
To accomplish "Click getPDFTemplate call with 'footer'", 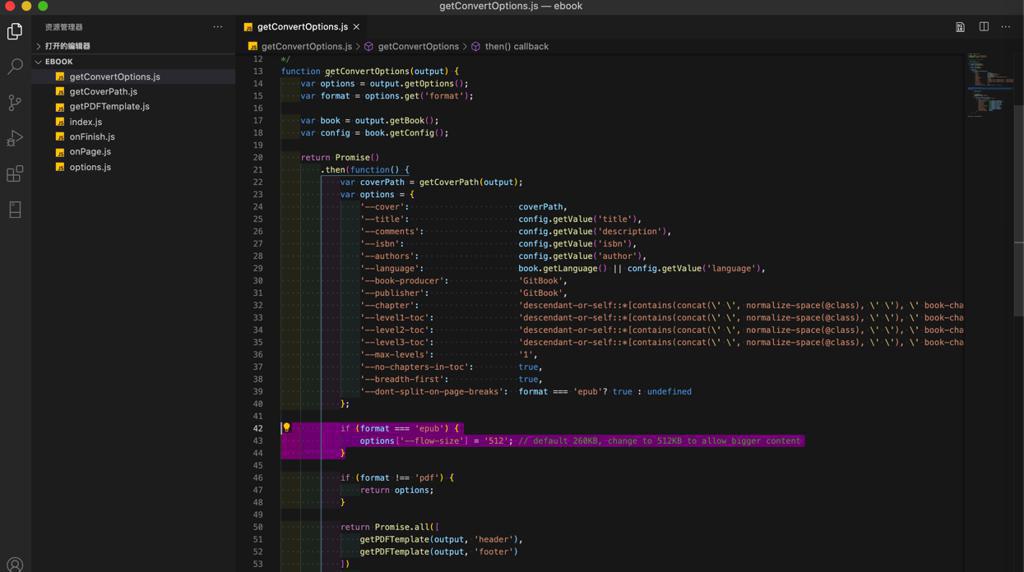I will [x=439, y=552].
